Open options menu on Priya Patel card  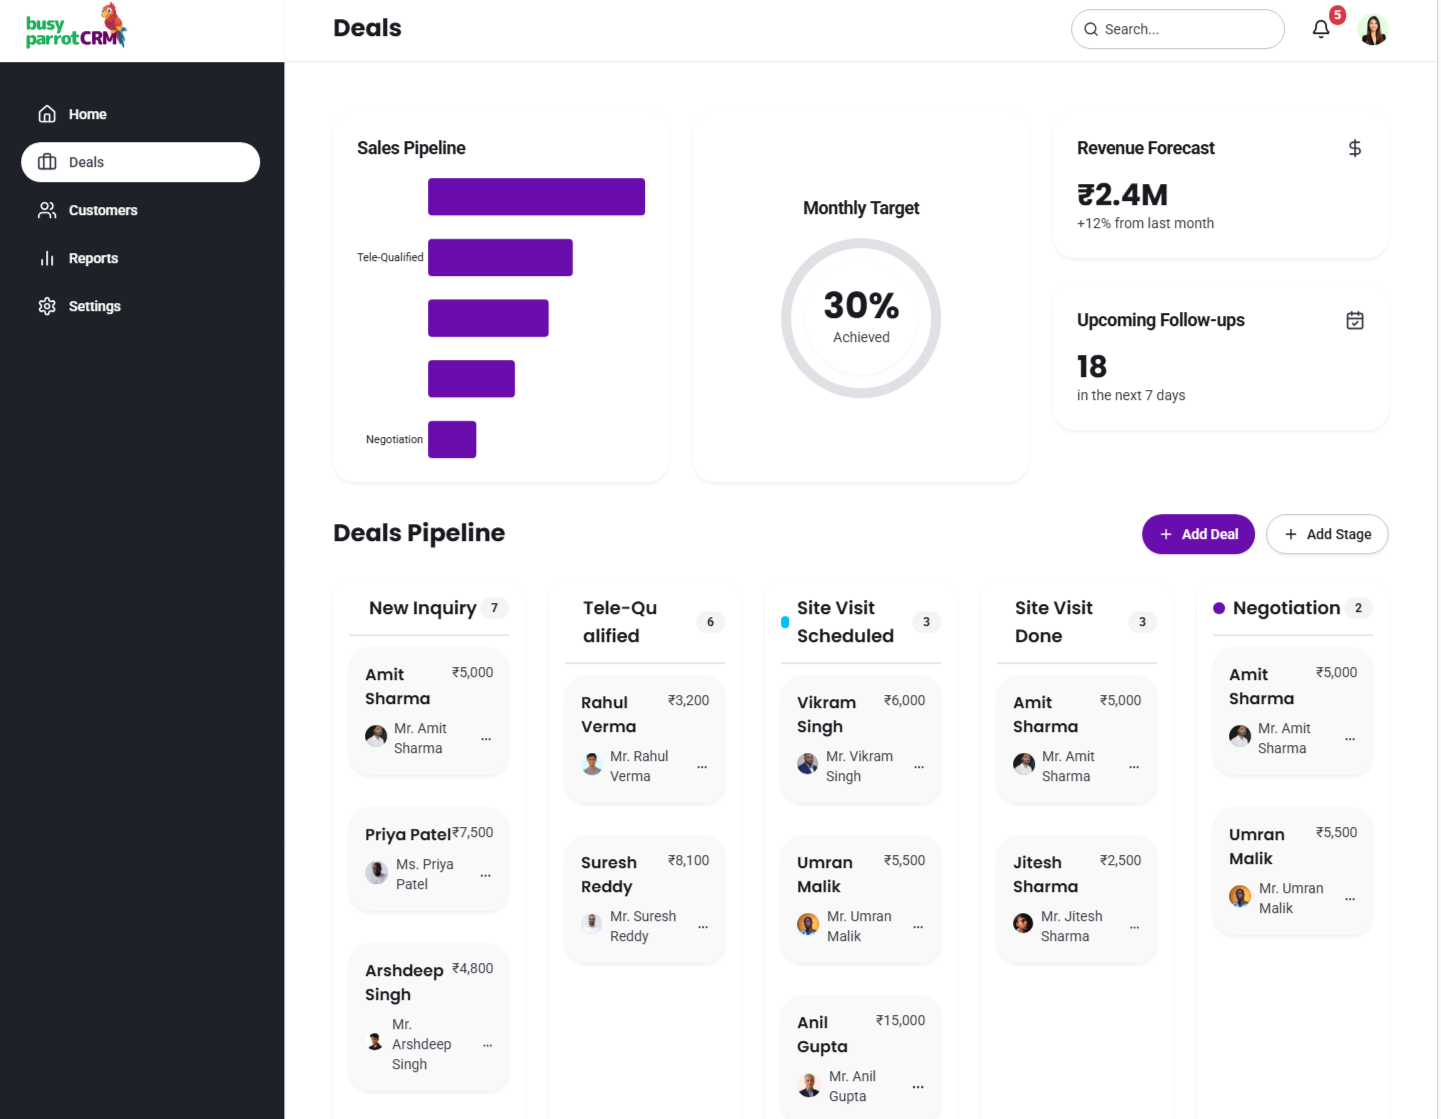(x=485, y=875)
